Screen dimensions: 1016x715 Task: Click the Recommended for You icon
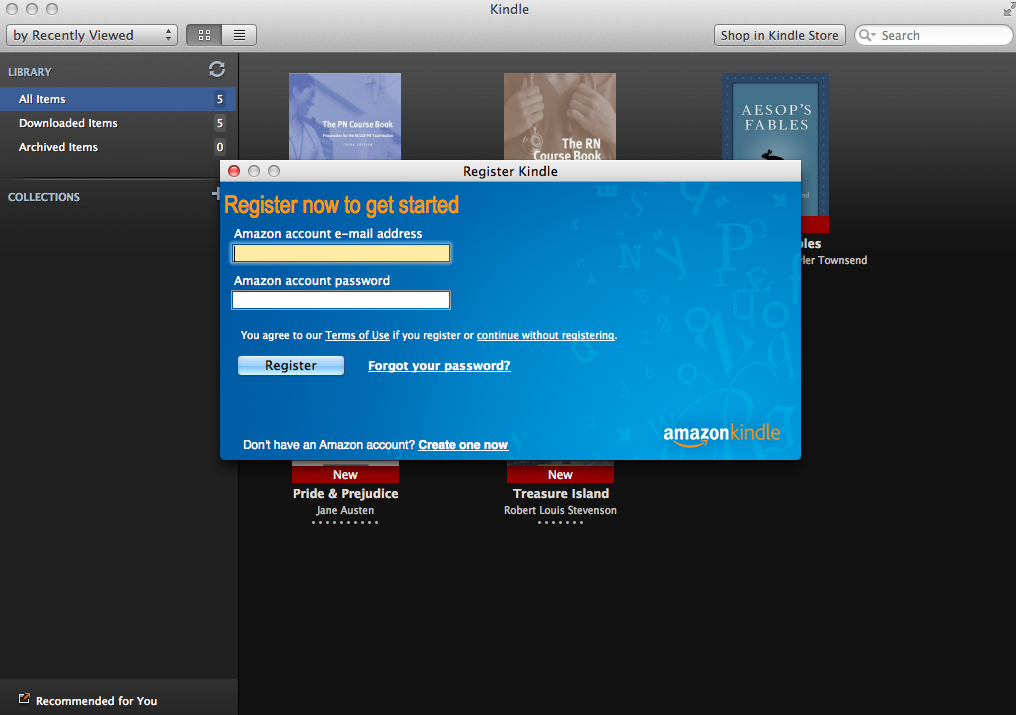click(25, 699)
